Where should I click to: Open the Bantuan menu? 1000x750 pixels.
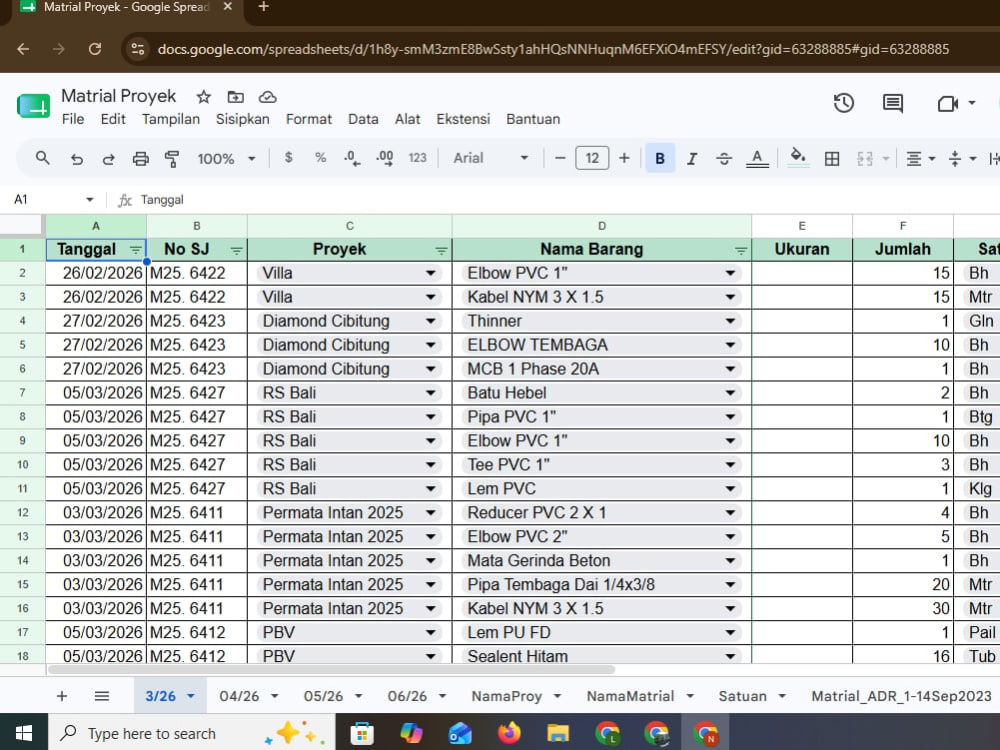click(533, 119)
